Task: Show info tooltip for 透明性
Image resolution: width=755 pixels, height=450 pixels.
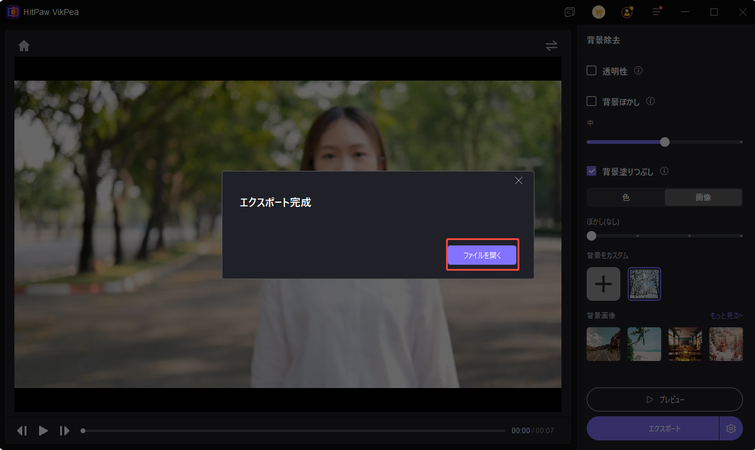Action: 638,71
